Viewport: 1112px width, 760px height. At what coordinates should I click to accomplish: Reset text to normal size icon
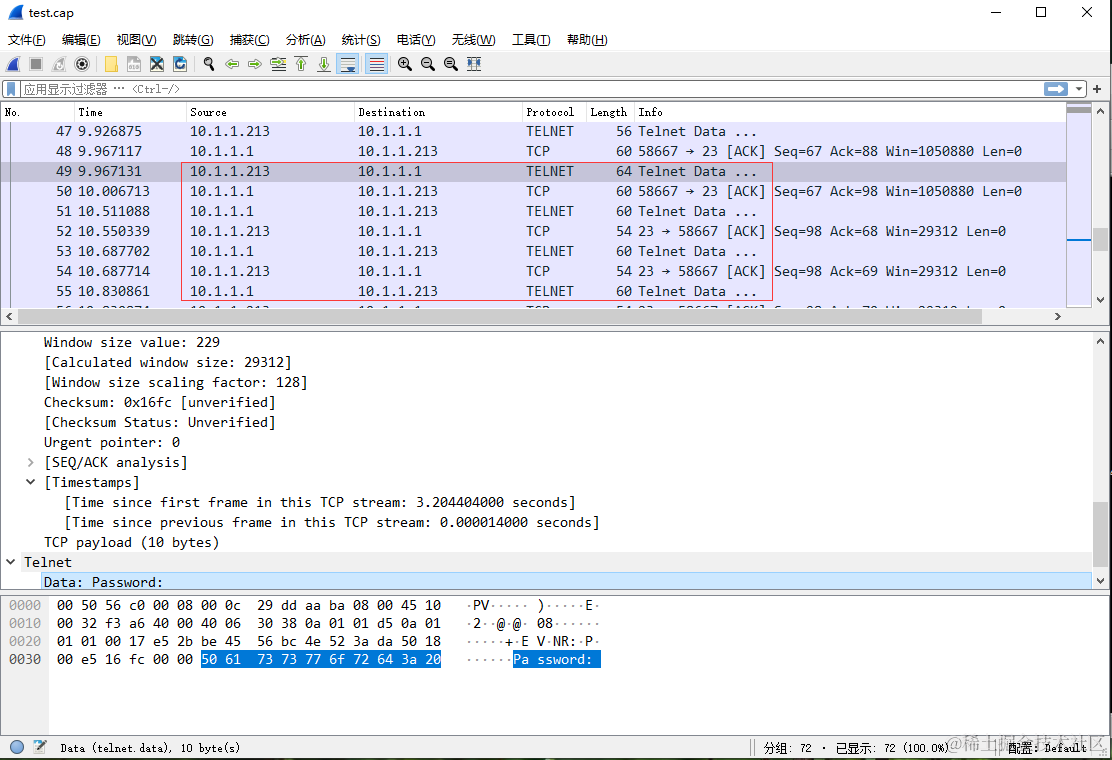pos(450,65)
